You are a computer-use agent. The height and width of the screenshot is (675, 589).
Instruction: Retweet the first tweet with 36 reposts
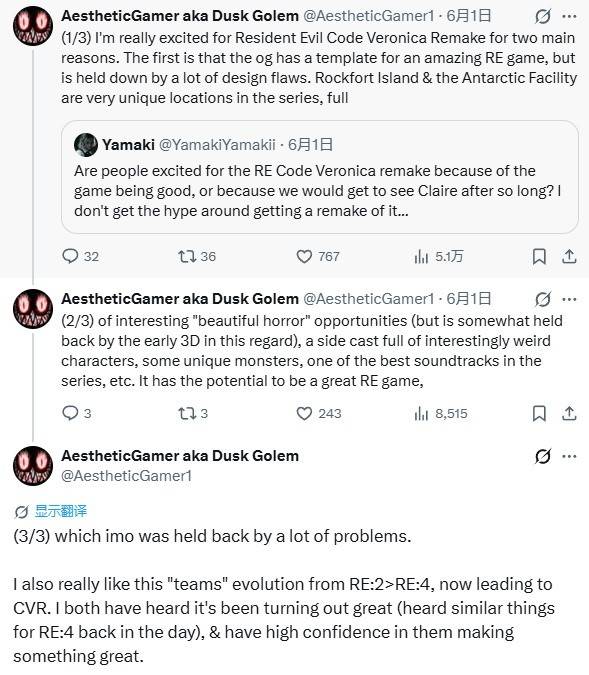click(197, 257)
